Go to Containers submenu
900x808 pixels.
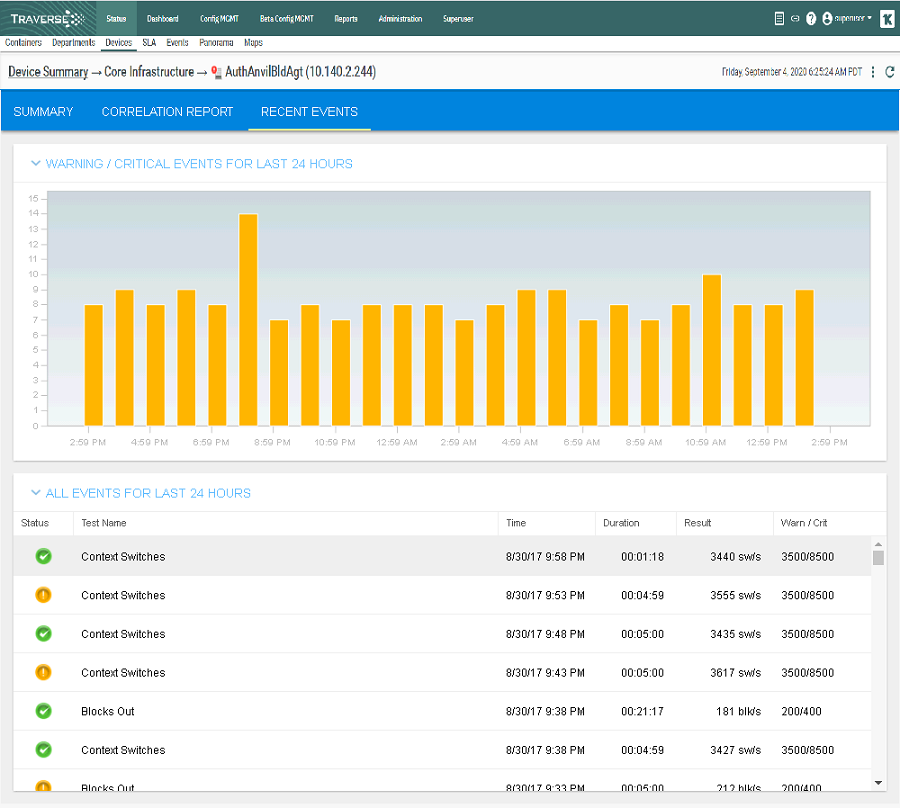[x=24, y=42]
